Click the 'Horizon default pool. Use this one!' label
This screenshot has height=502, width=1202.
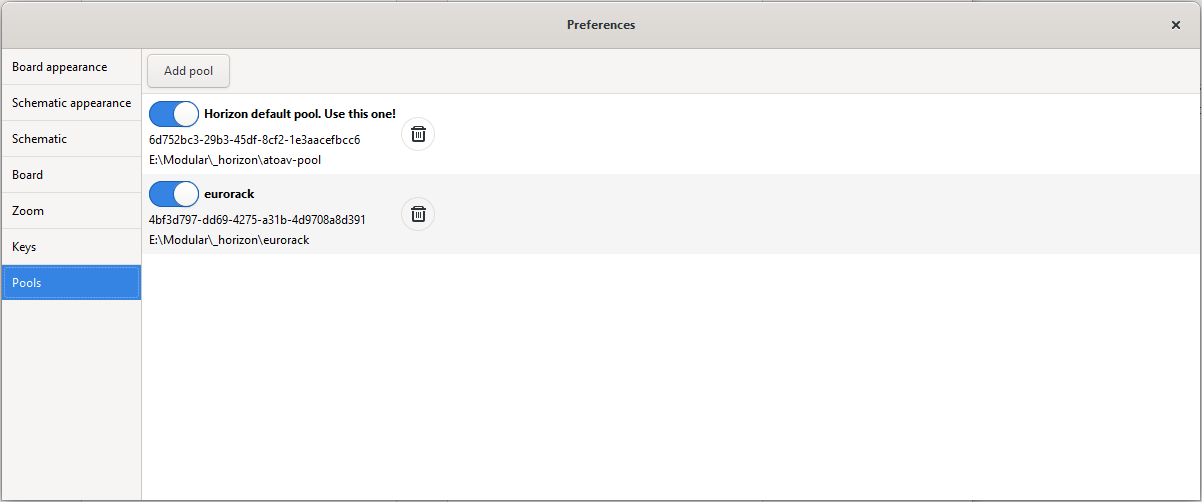[x=300, y=114]
